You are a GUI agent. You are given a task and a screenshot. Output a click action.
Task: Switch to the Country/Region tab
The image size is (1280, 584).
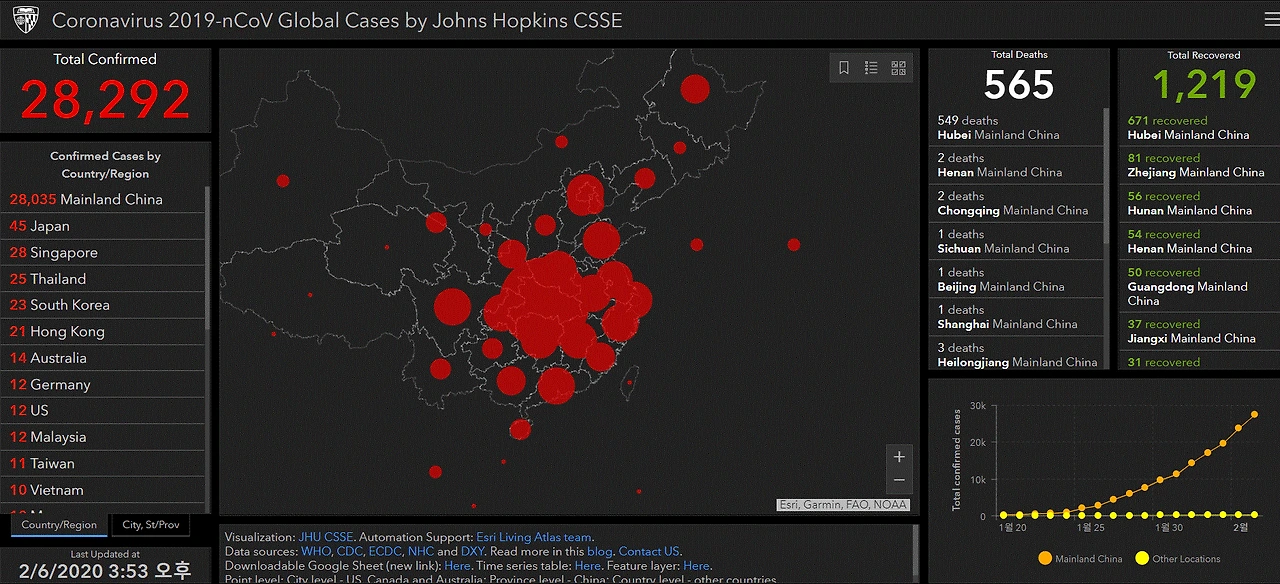click(59, 525)
